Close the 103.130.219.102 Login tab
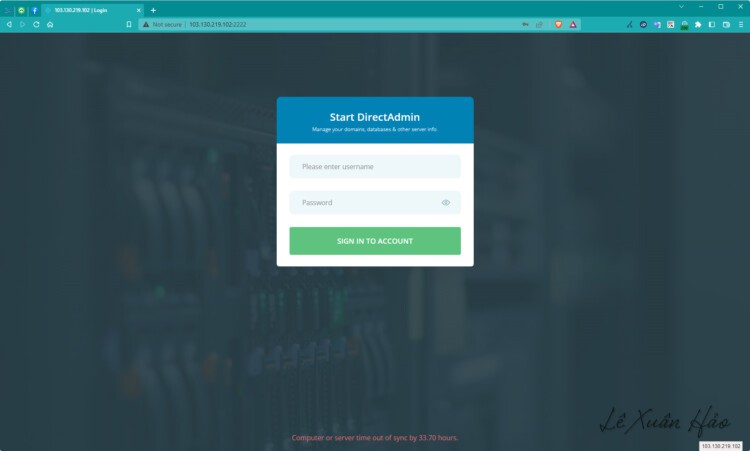 (139, 10)
